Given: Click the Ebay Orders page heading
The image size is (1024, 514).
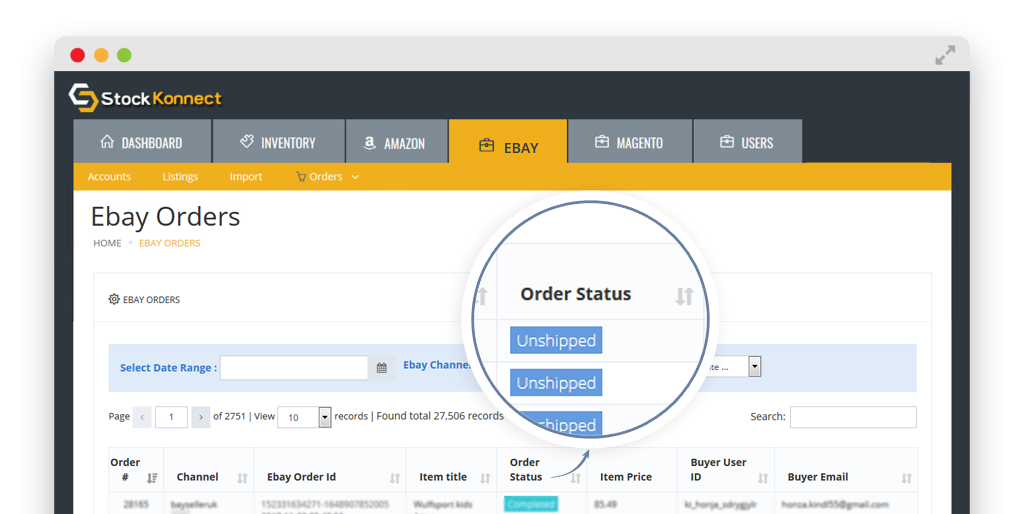Looking at the screenshot, I should 165,216.
